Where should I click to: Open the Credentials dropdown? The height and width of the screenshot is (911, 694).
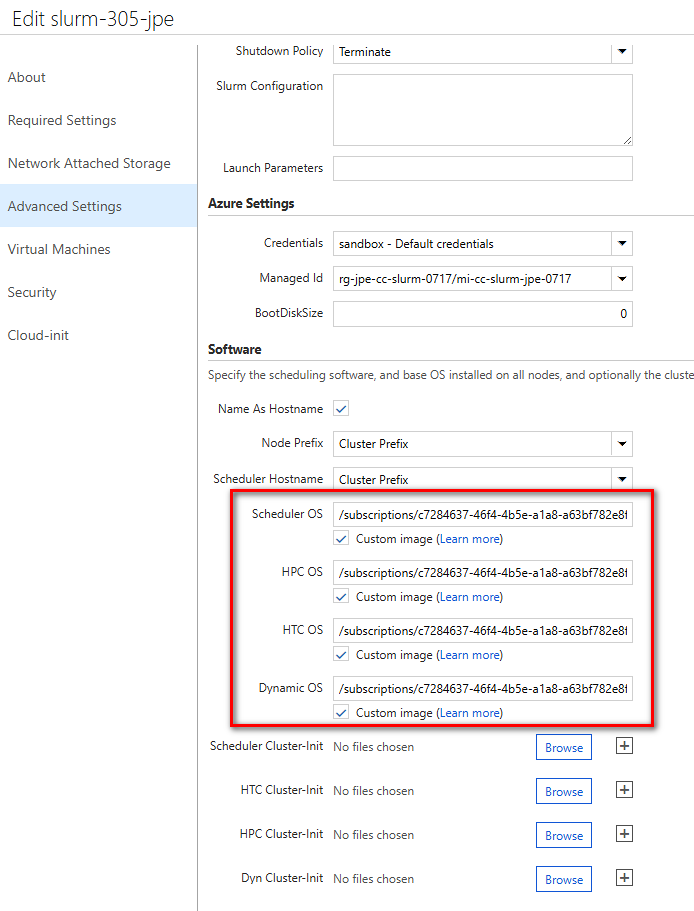click(621, 243)
